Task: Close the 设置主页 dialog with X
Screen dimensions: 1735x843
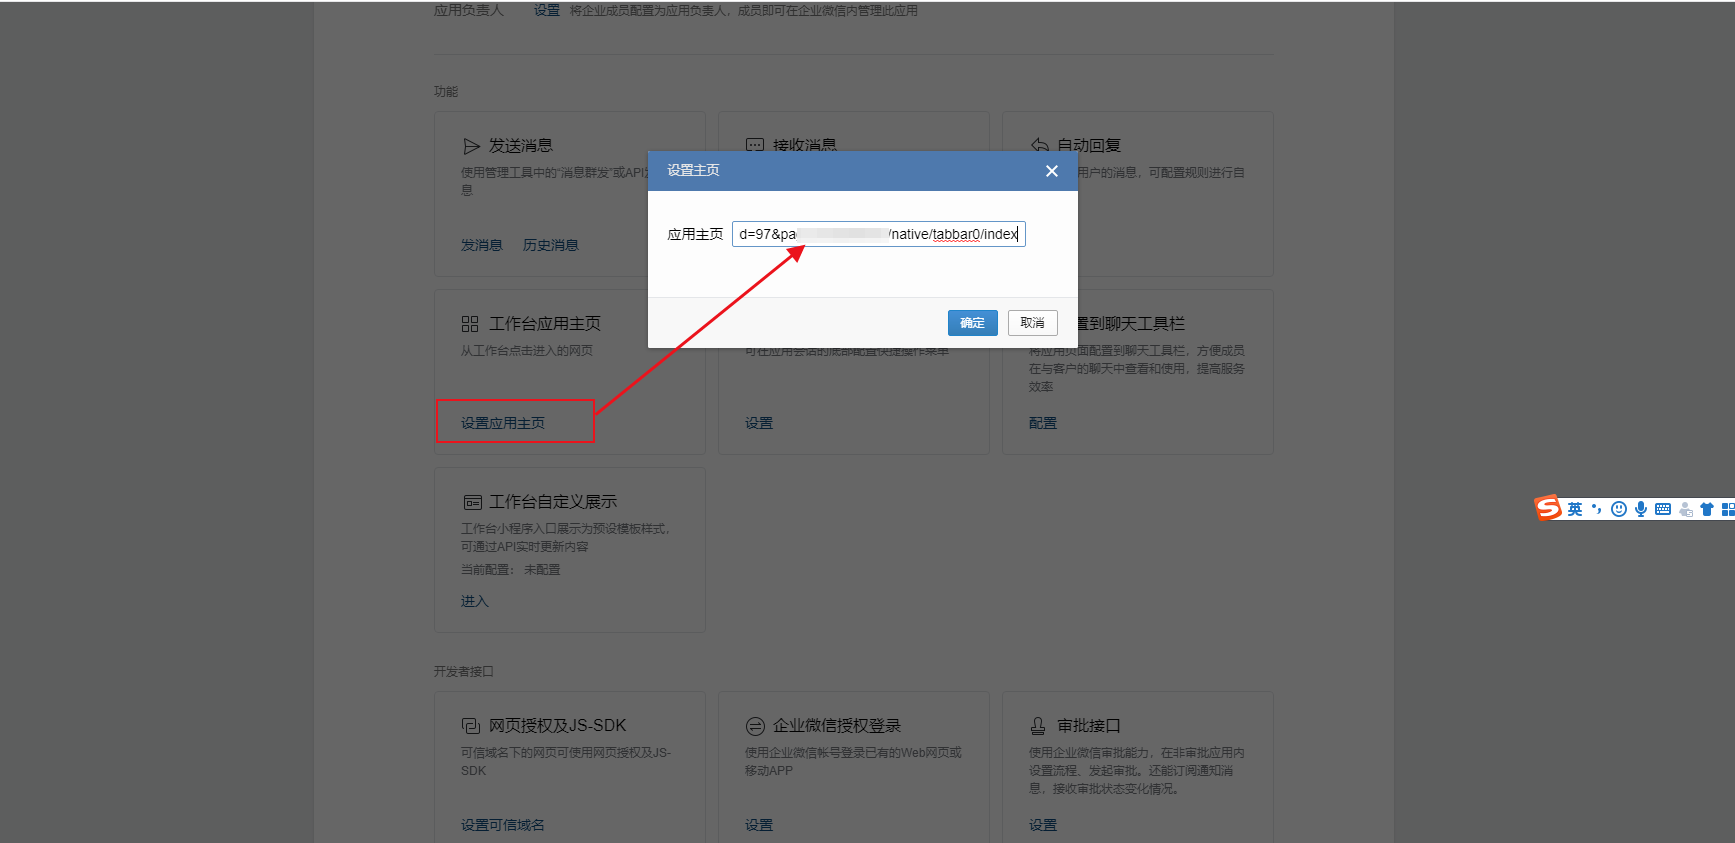Action: [x=1051, y=171]
